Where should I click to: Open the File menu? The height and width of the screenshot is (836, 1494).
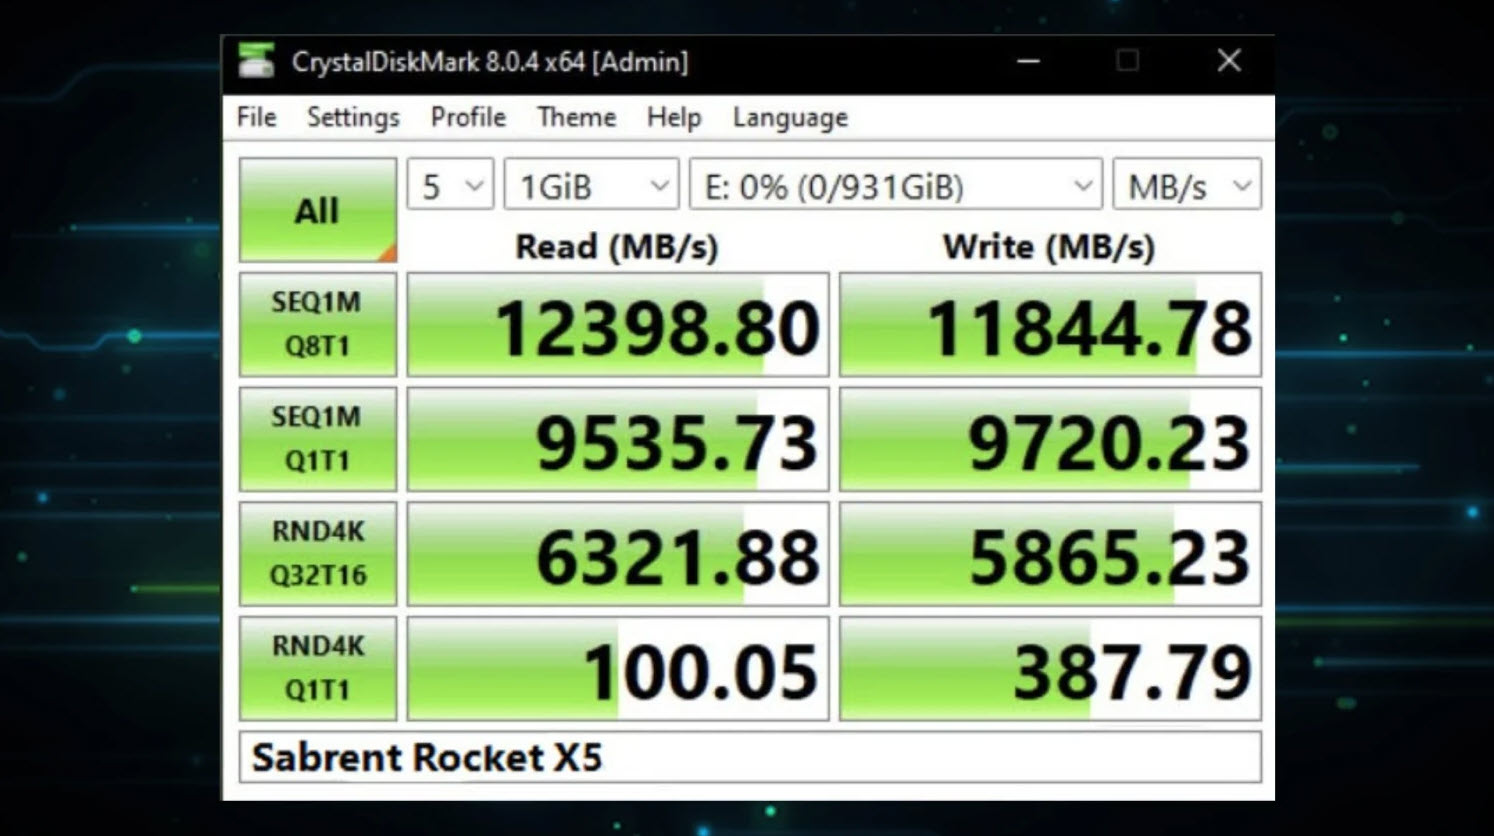tap(255, 117)
